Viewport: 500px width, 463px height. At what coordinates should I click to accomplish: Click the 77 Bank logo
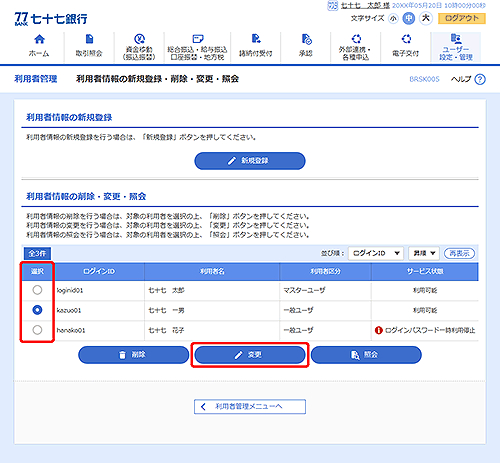pos(51,19)
